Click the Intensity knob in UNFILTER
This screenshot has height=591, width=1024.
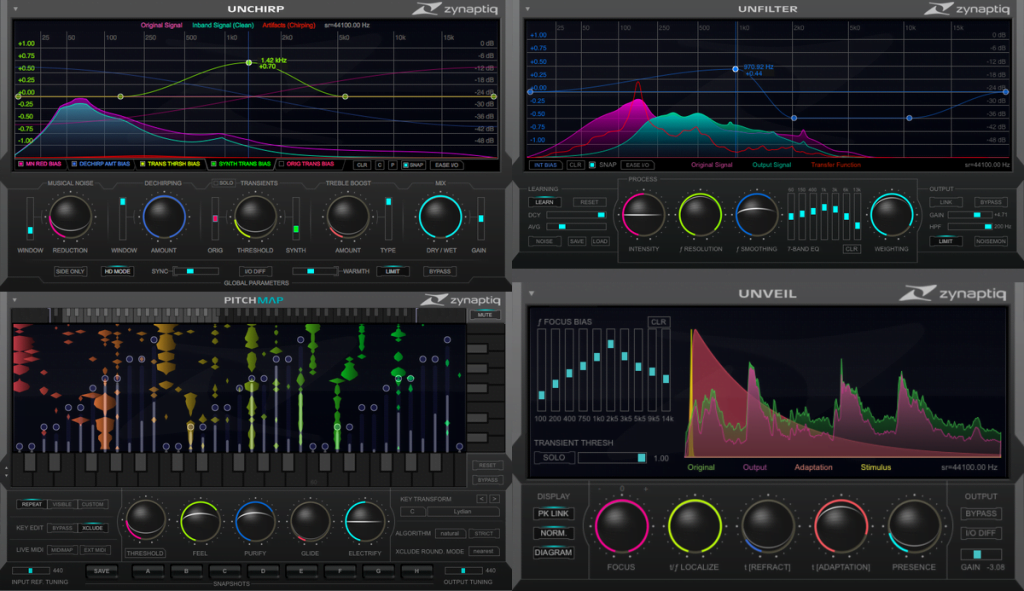[x=643, y=214]
